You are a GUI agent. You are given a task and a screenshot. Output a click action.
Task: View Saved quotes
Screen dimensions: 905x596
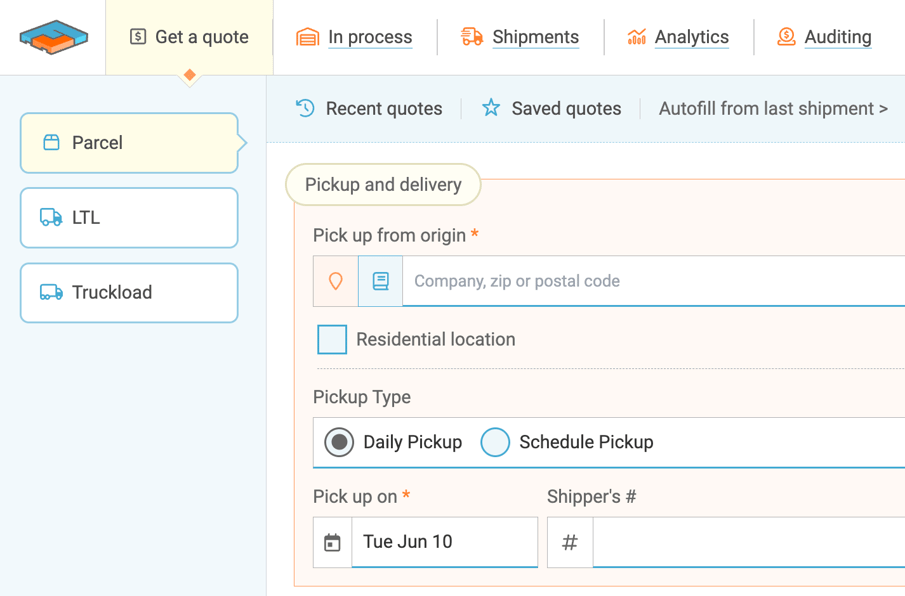[565, 108]
